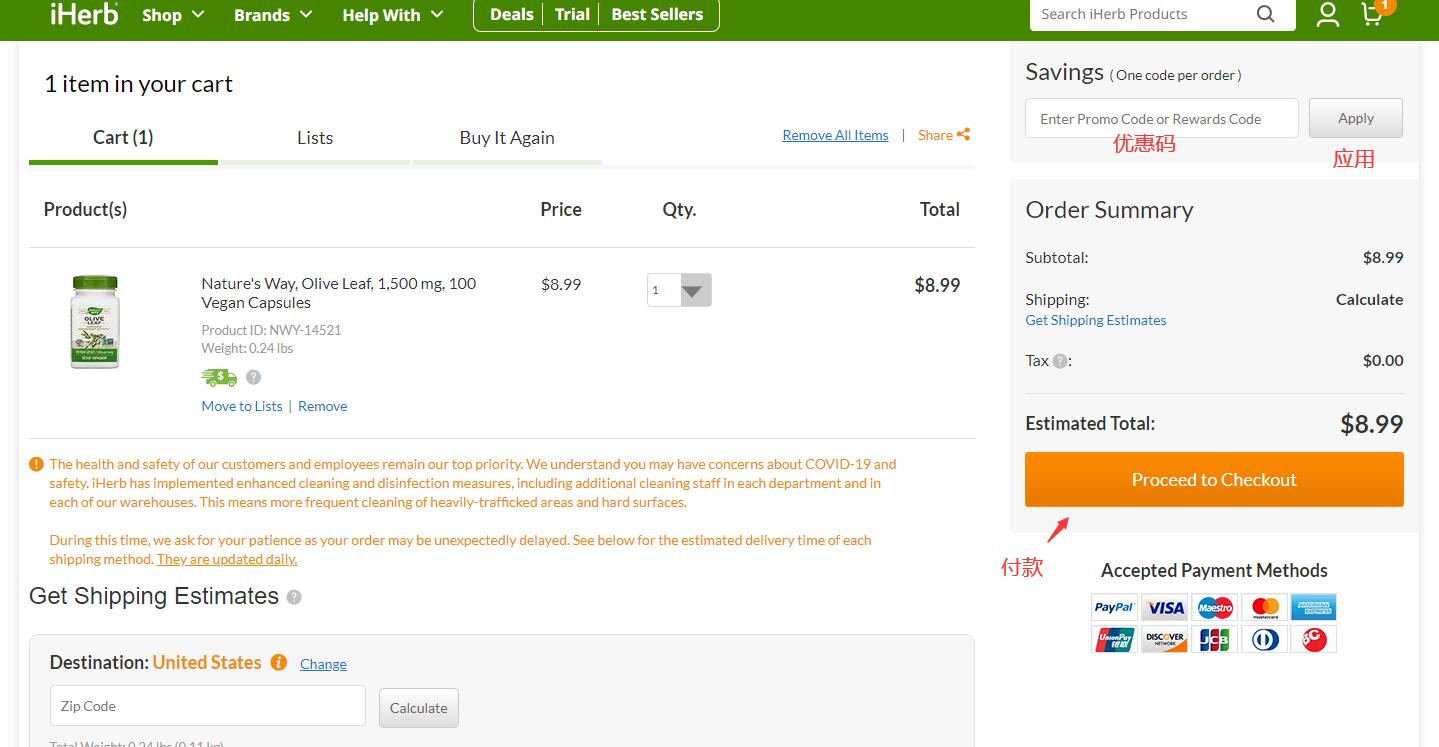
Task: Open the quantity dropdown
Action: click(x=680, y=290)
